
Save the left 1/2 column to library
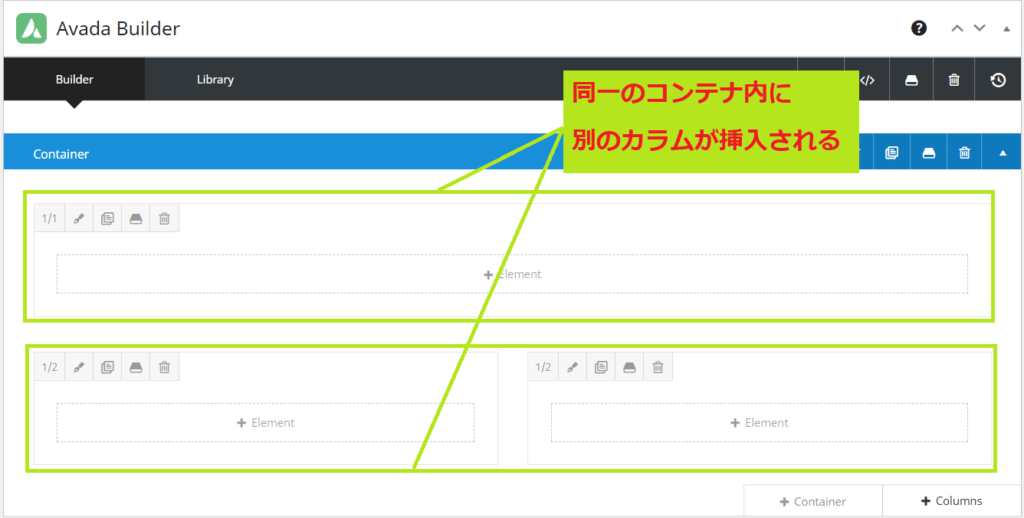pyautogui.click(x=136, y=367)
